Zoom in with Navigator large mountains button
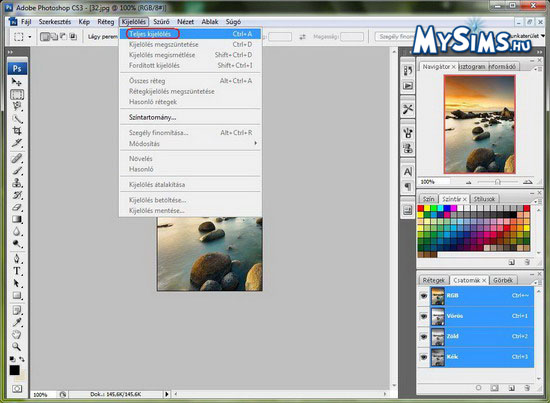 pyautogui.click(x=528, y=182)
